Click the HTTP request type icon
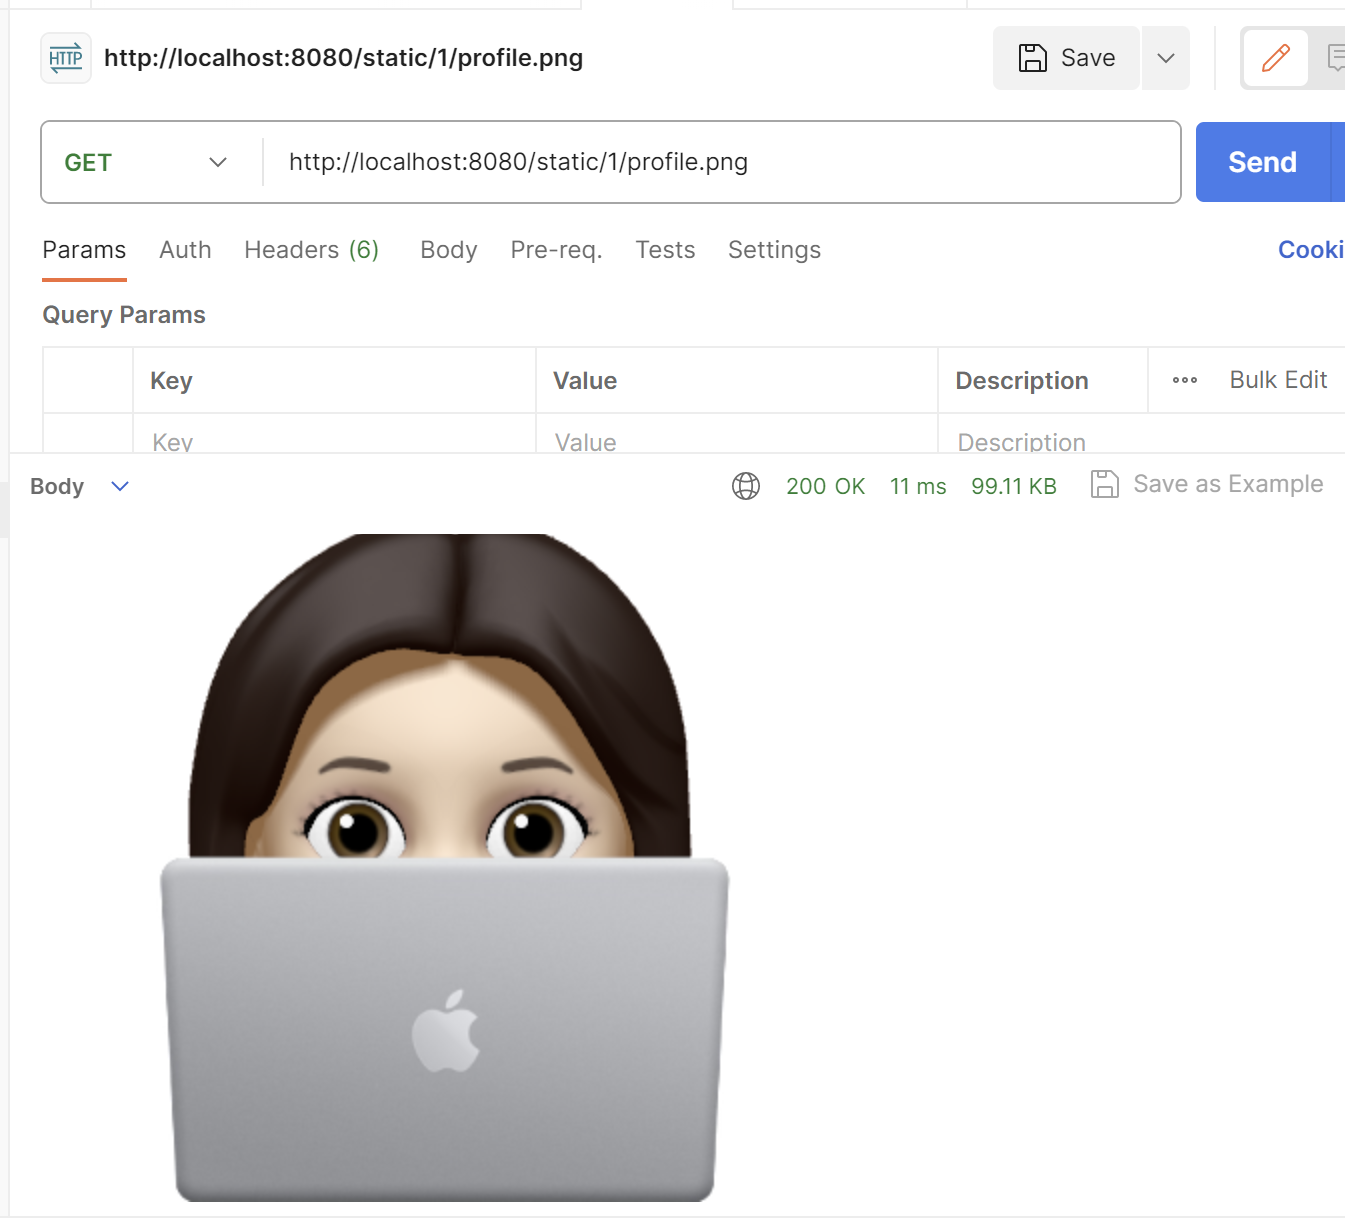Viewport: 1345px width, 1230px height. coord(66,58)
